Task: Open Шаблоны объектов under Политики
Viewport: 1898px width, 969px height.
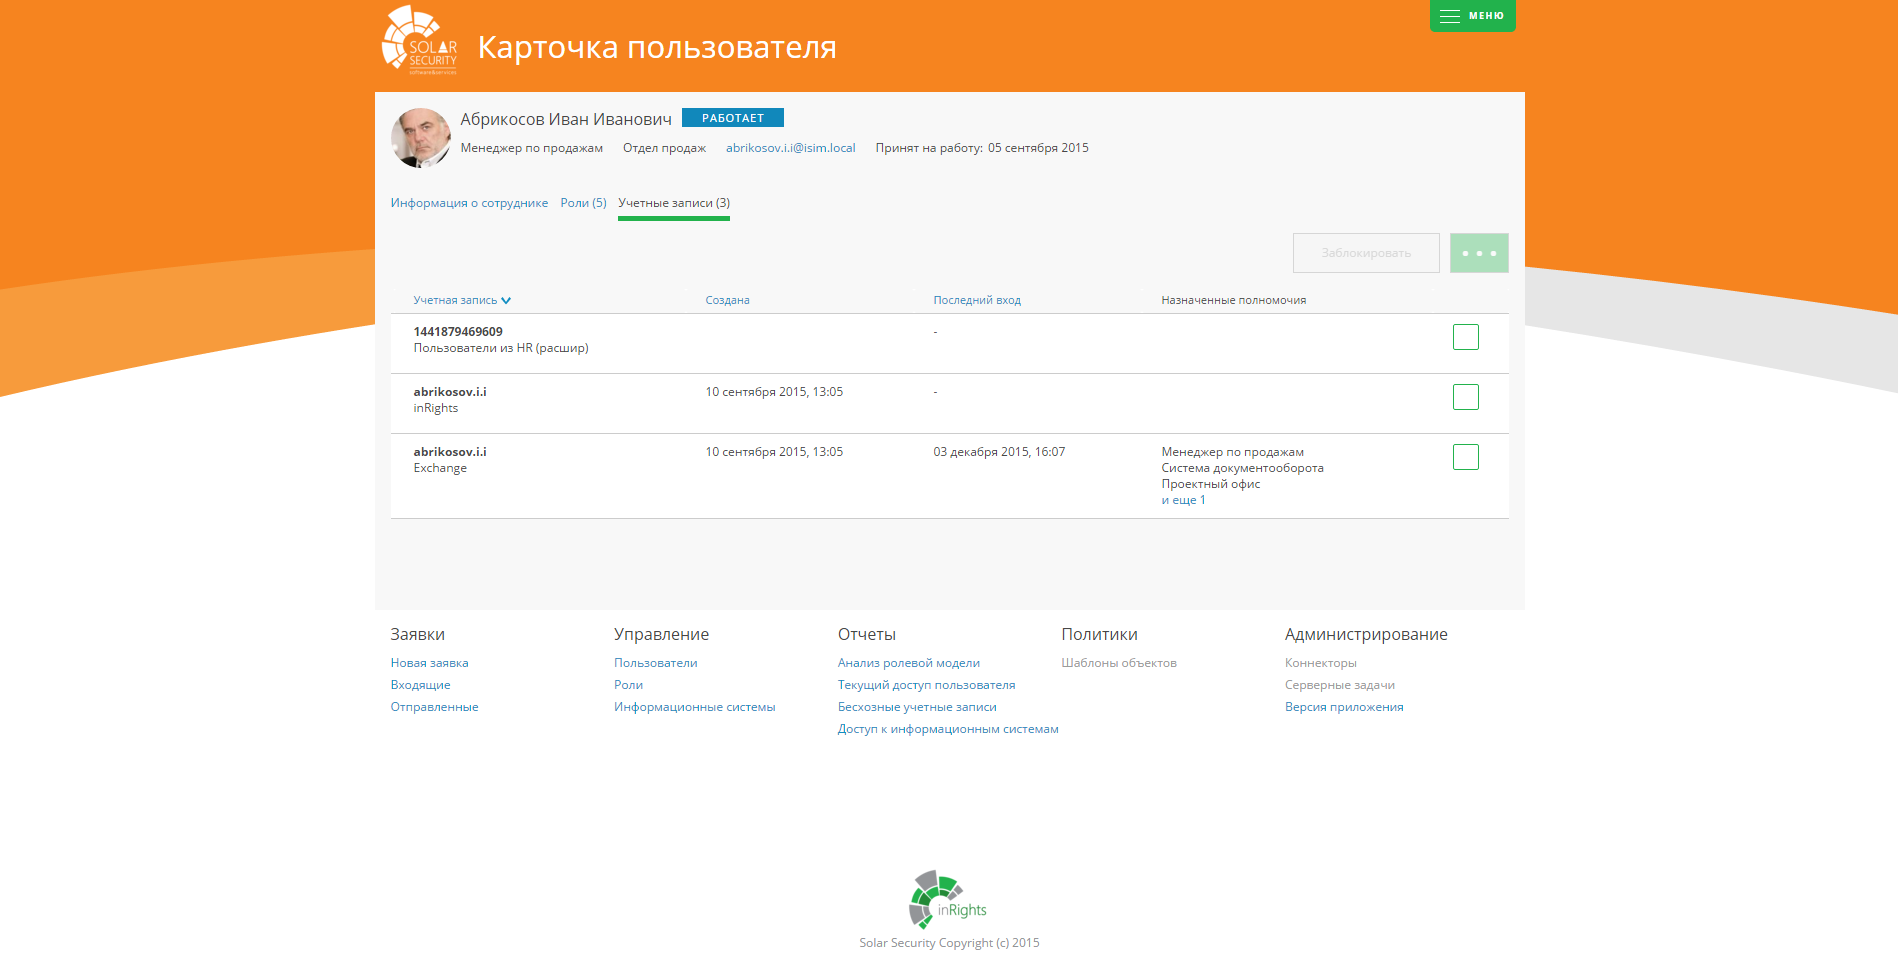Action: (x=1119, y=663)
